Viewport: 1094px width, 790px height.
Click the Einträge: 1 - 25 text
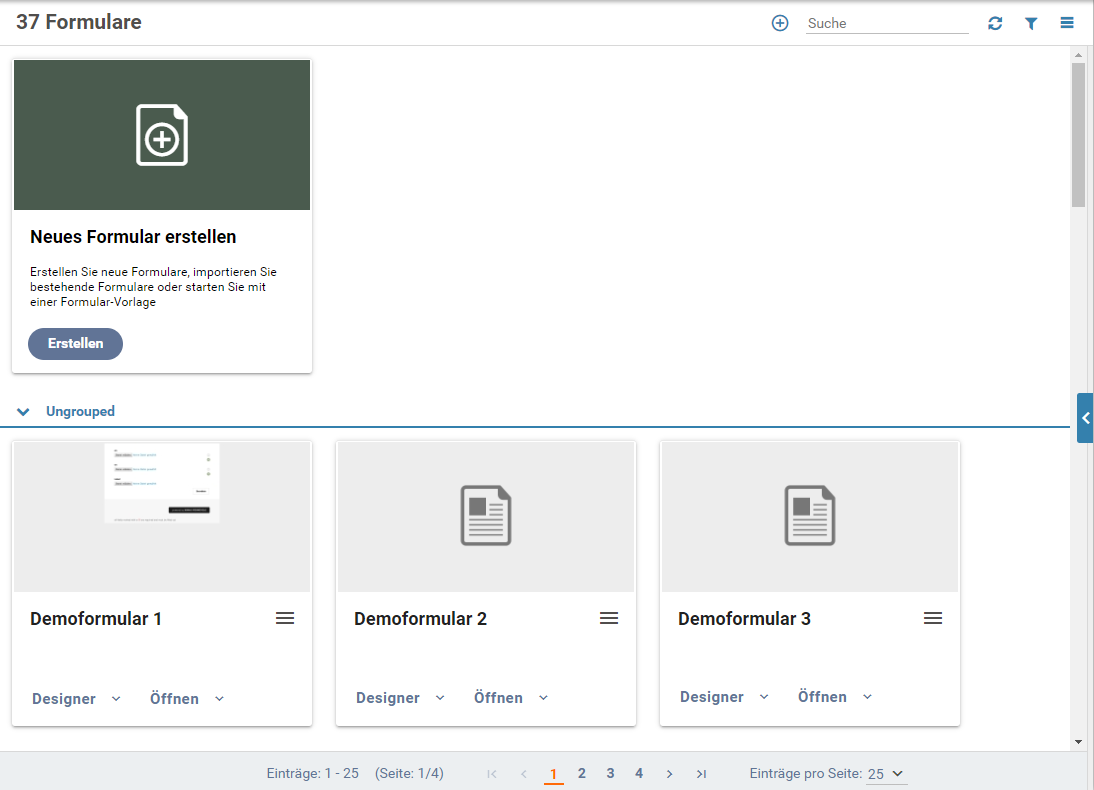pos(313,773)
